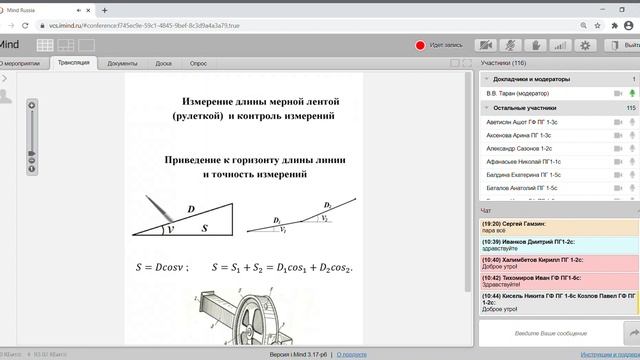
Task: Open browser profile account icon
Action: pyautogui.click(x=629, y=25)
